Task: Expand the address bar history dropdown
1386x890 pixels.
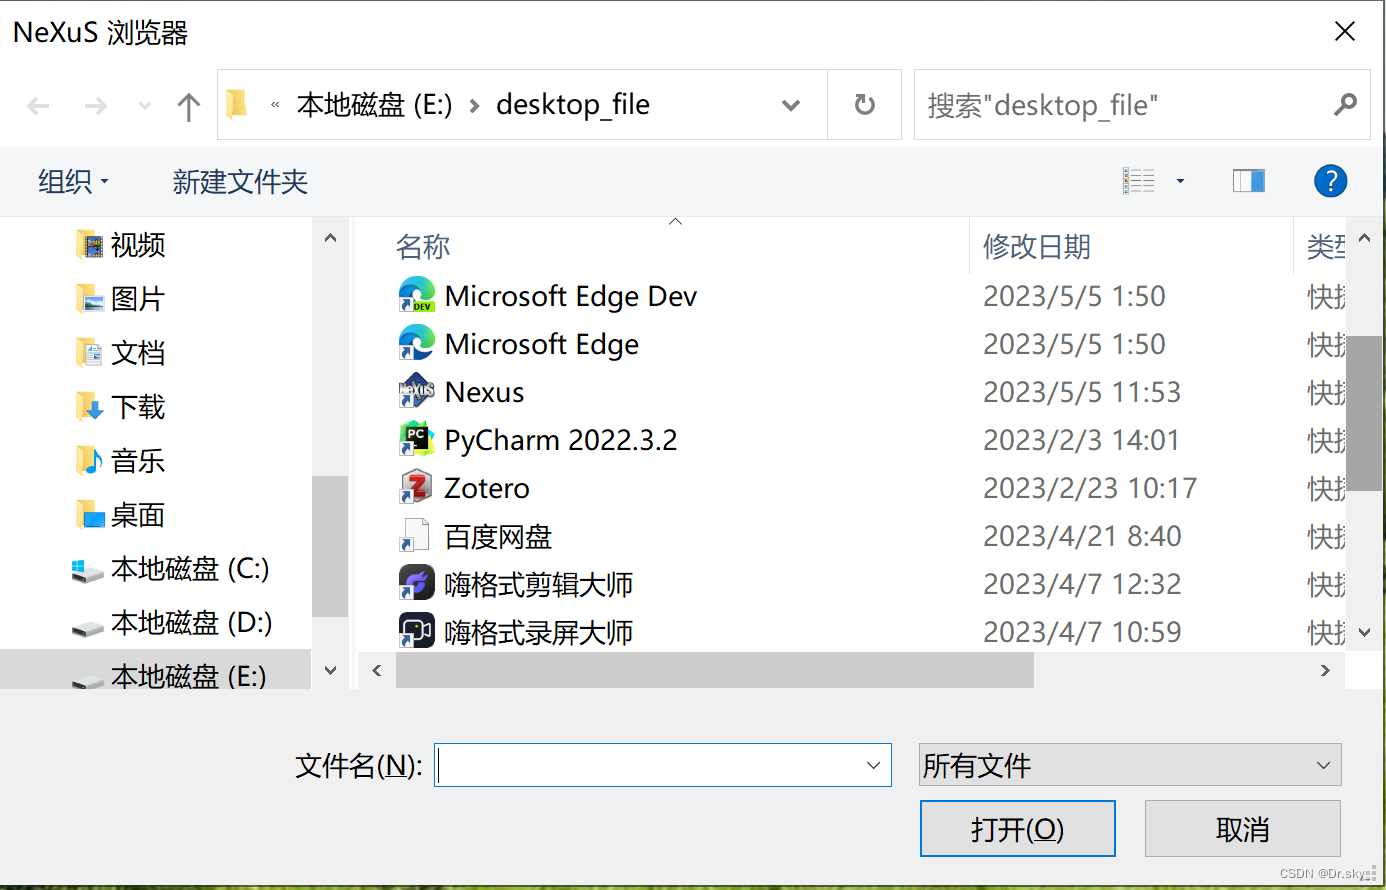Action: (x=791, y=105)
